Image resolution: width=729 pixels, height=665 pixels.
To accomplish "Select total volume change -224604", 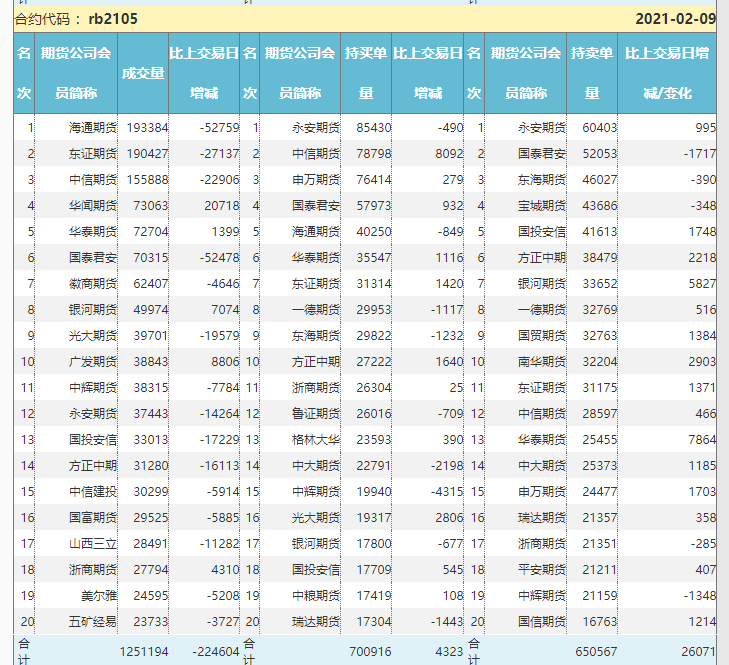I will (x=216, y=652).
